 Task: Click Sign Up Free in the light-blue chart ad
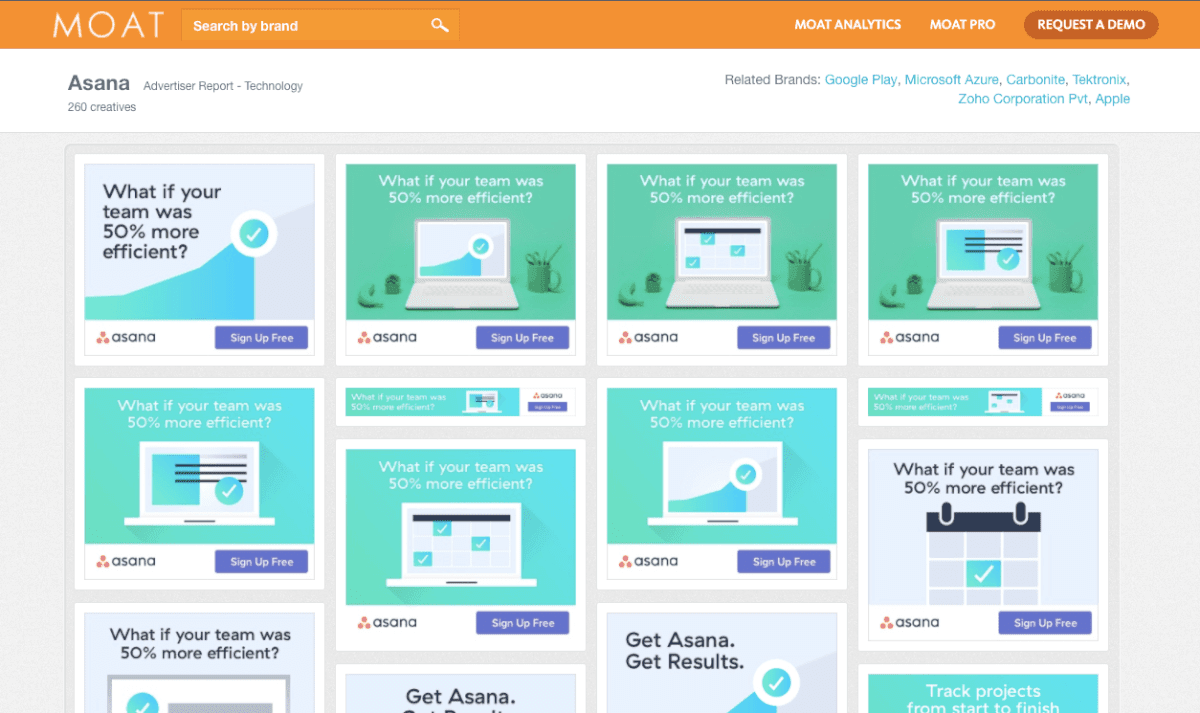tap(262, 338)
